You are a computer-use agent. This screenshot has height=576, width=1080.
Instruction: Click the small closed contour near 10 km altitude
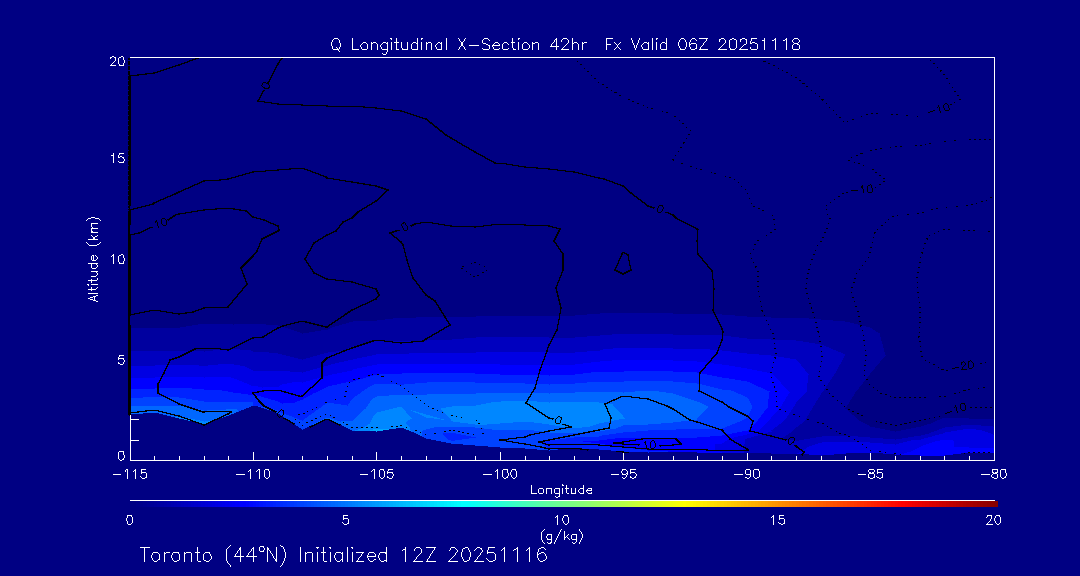623,263
